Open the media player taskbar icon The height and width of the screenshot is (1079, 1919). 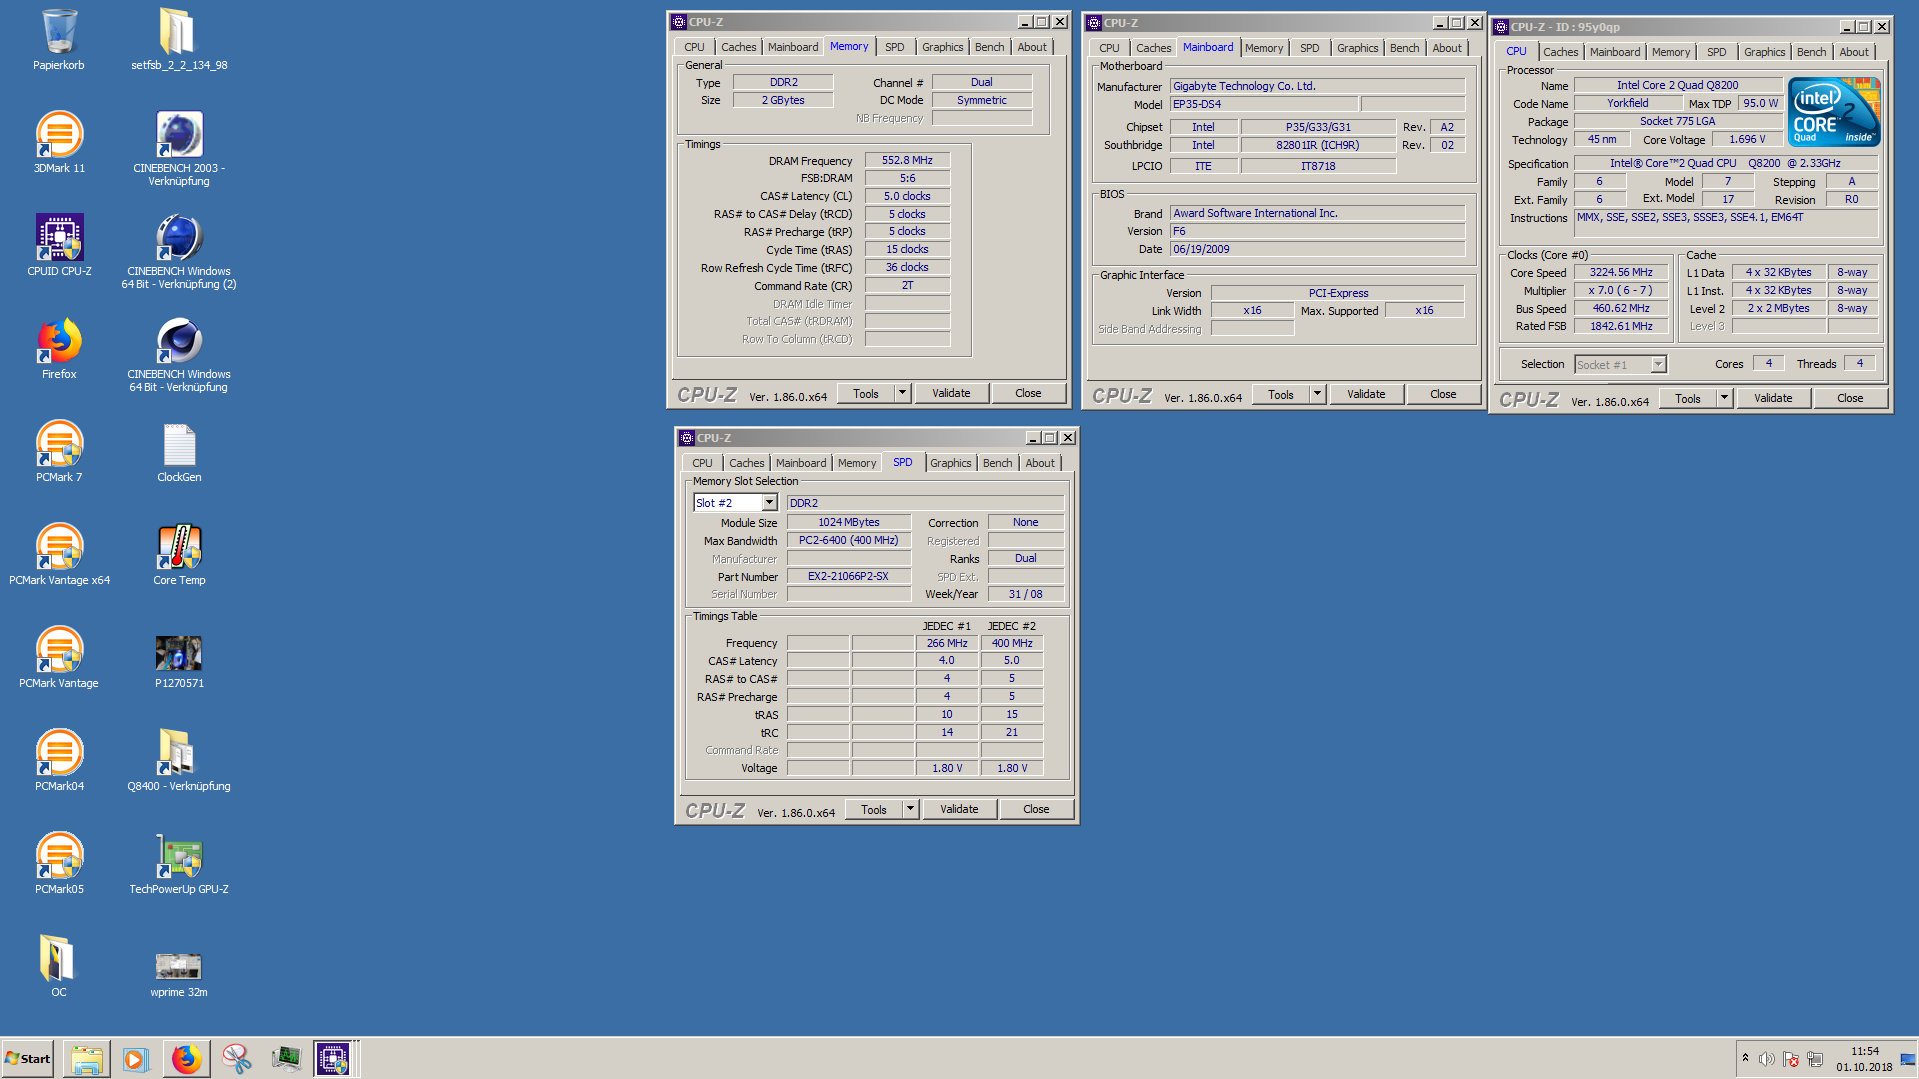tap(136, 1059)
